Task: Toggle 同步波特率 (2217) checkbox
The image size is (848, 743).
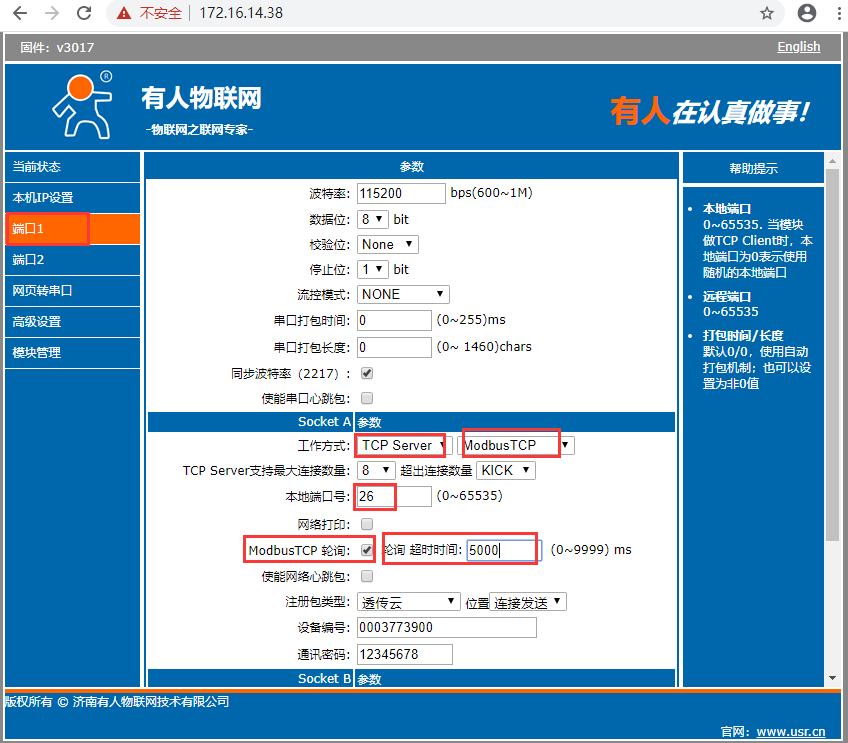Action: 367,373
